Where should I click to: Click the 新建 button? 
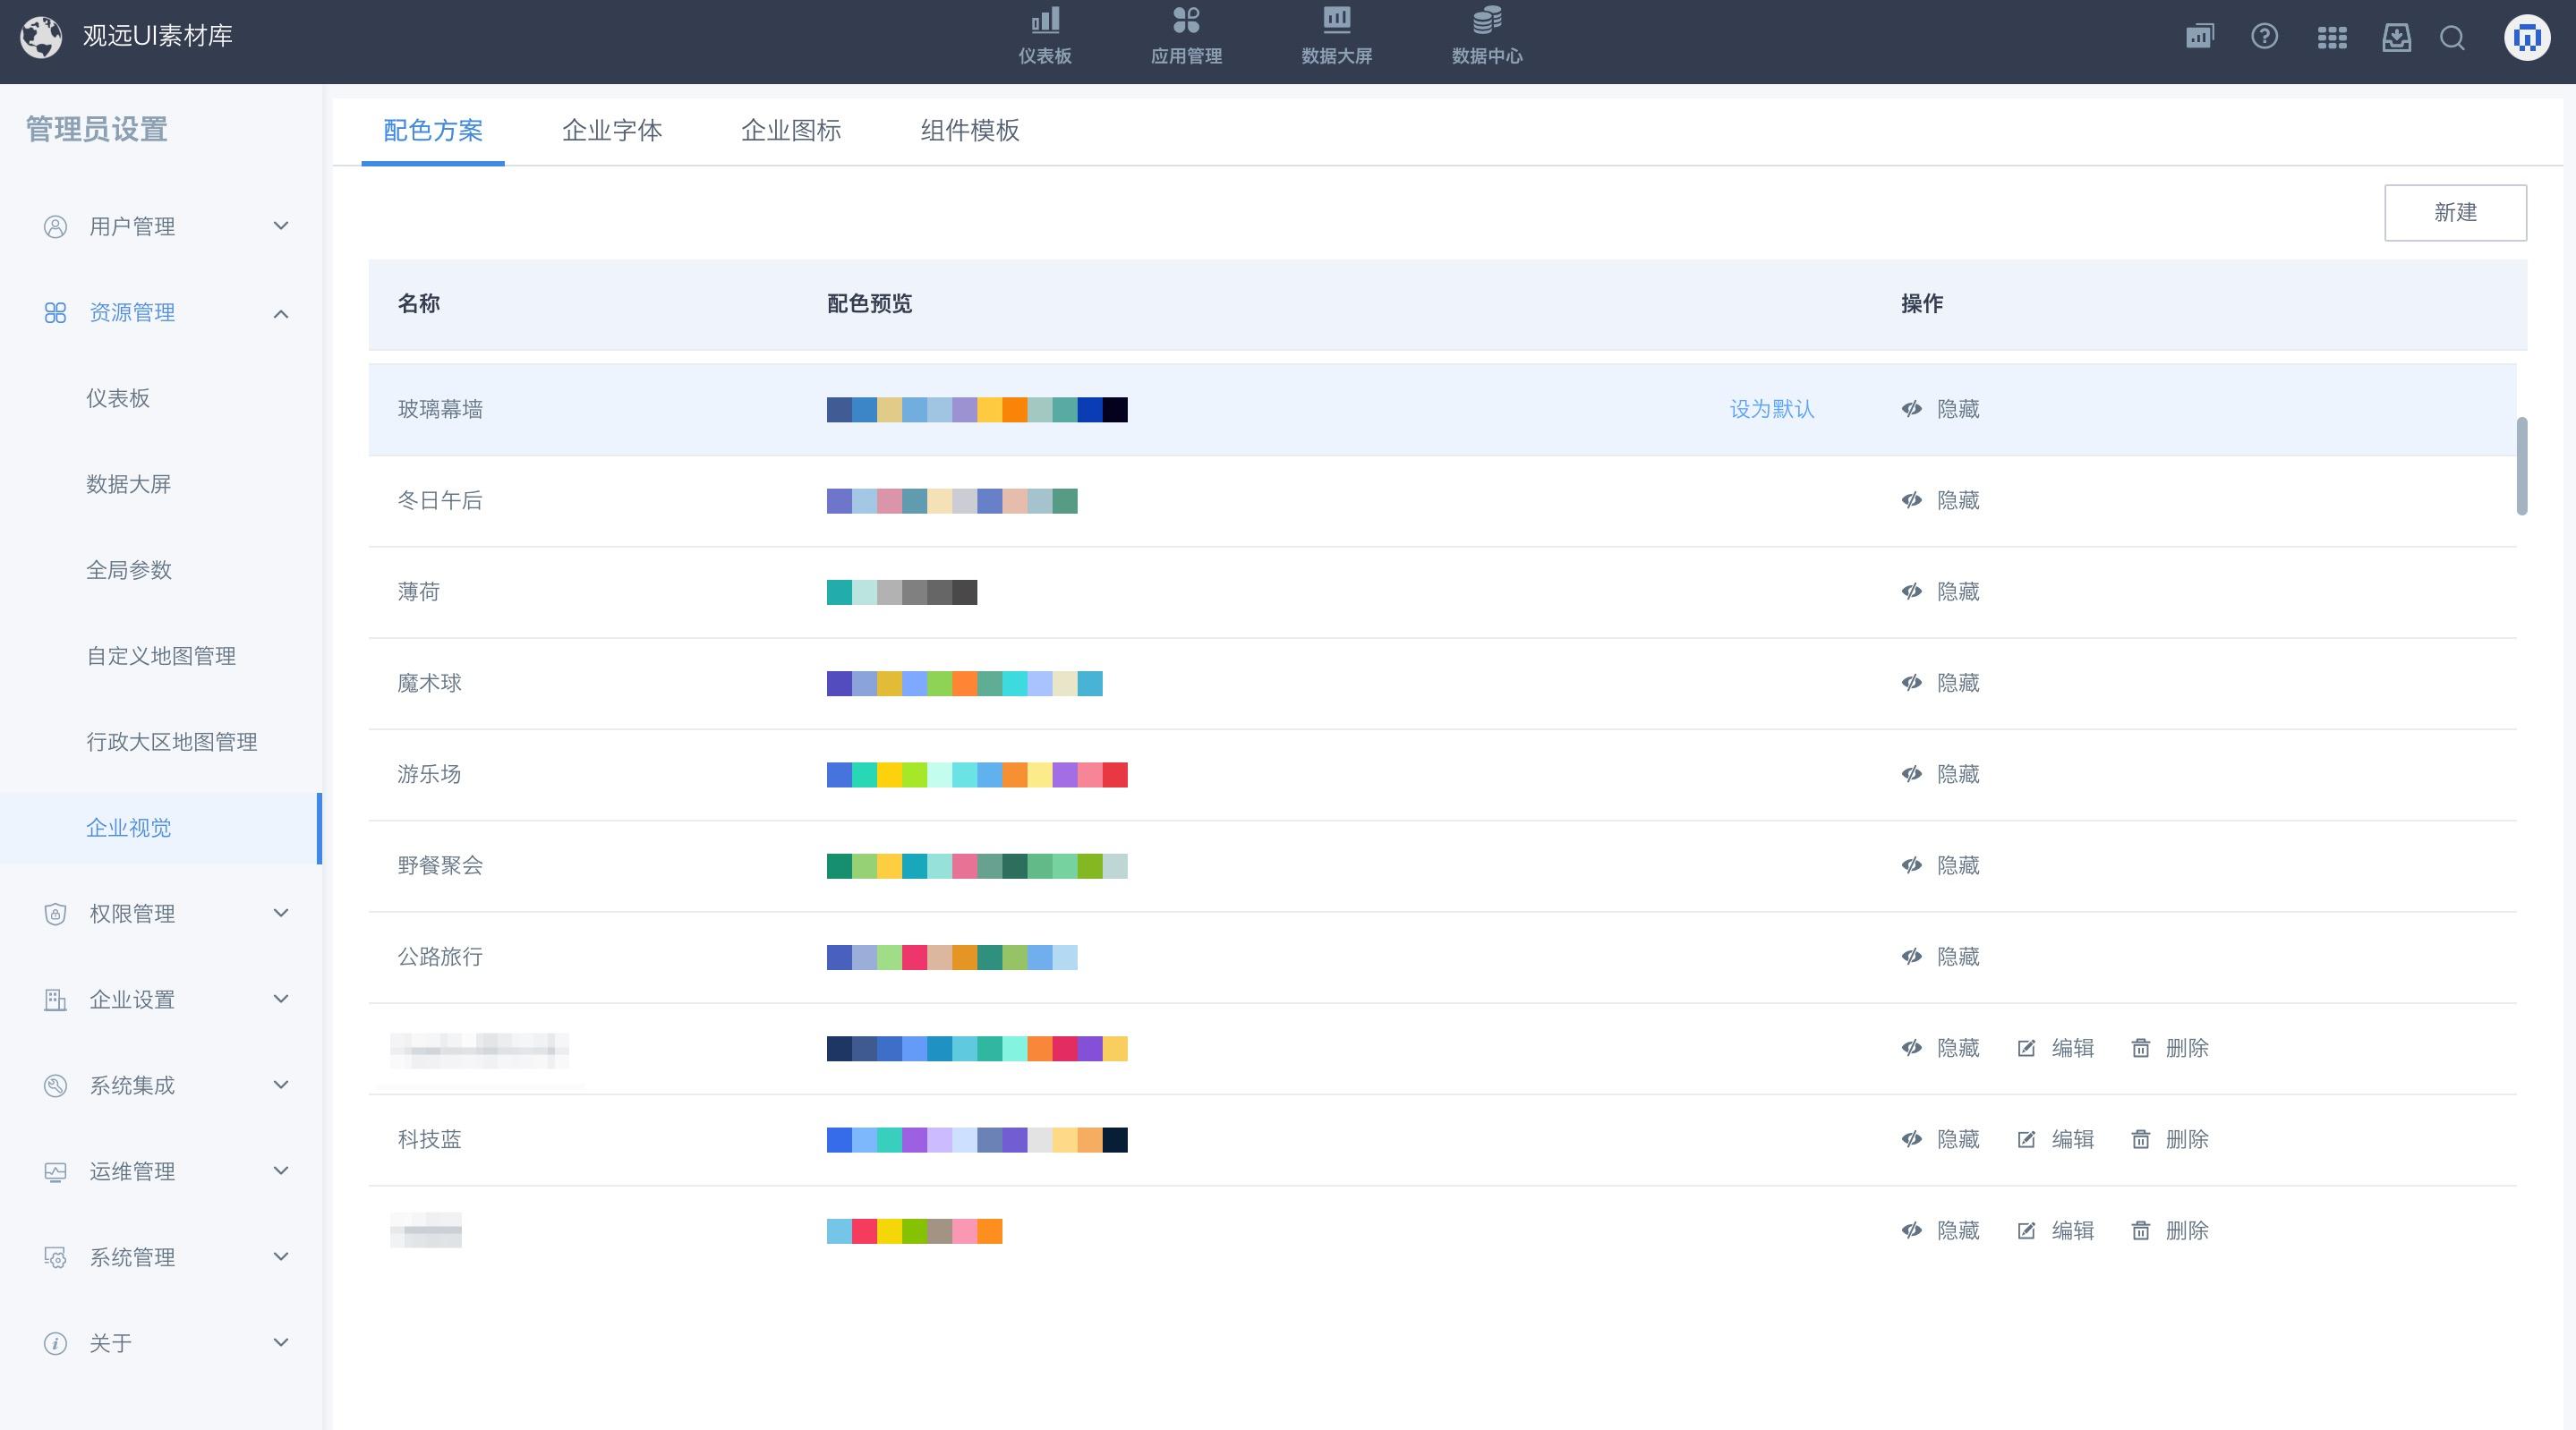[x=2455, y=213]
